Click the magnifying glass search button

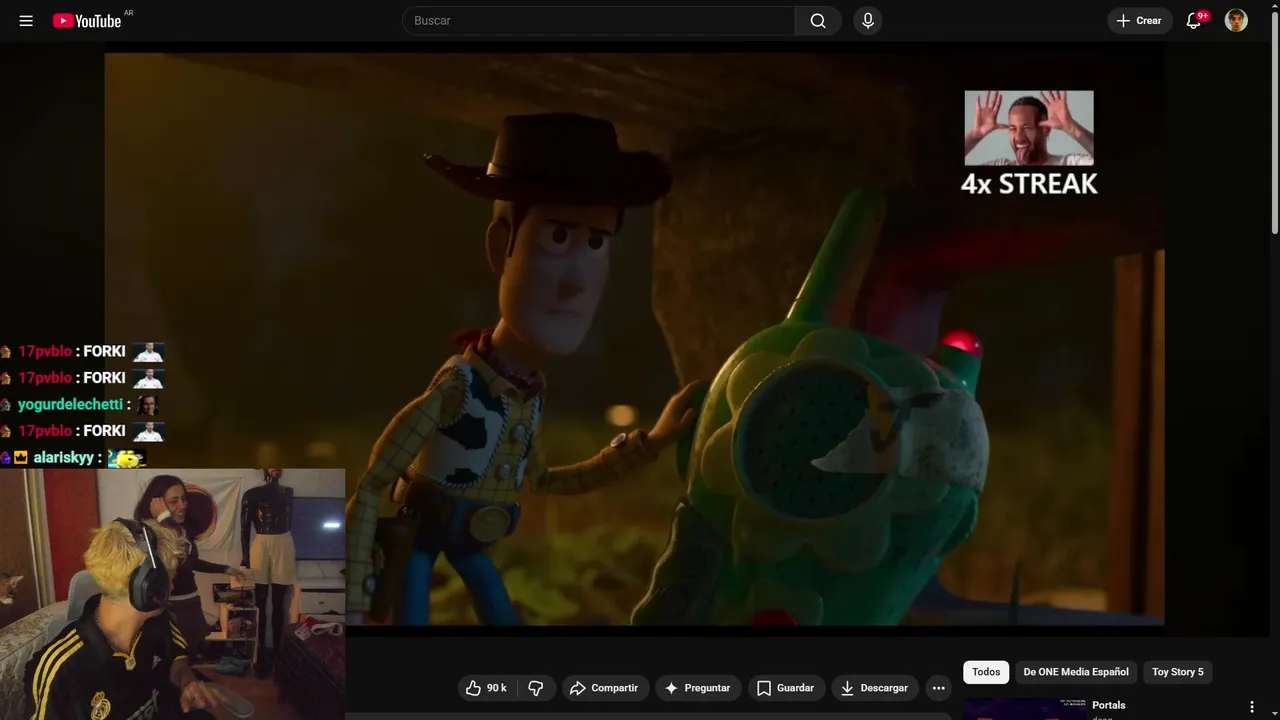[818, 21]
